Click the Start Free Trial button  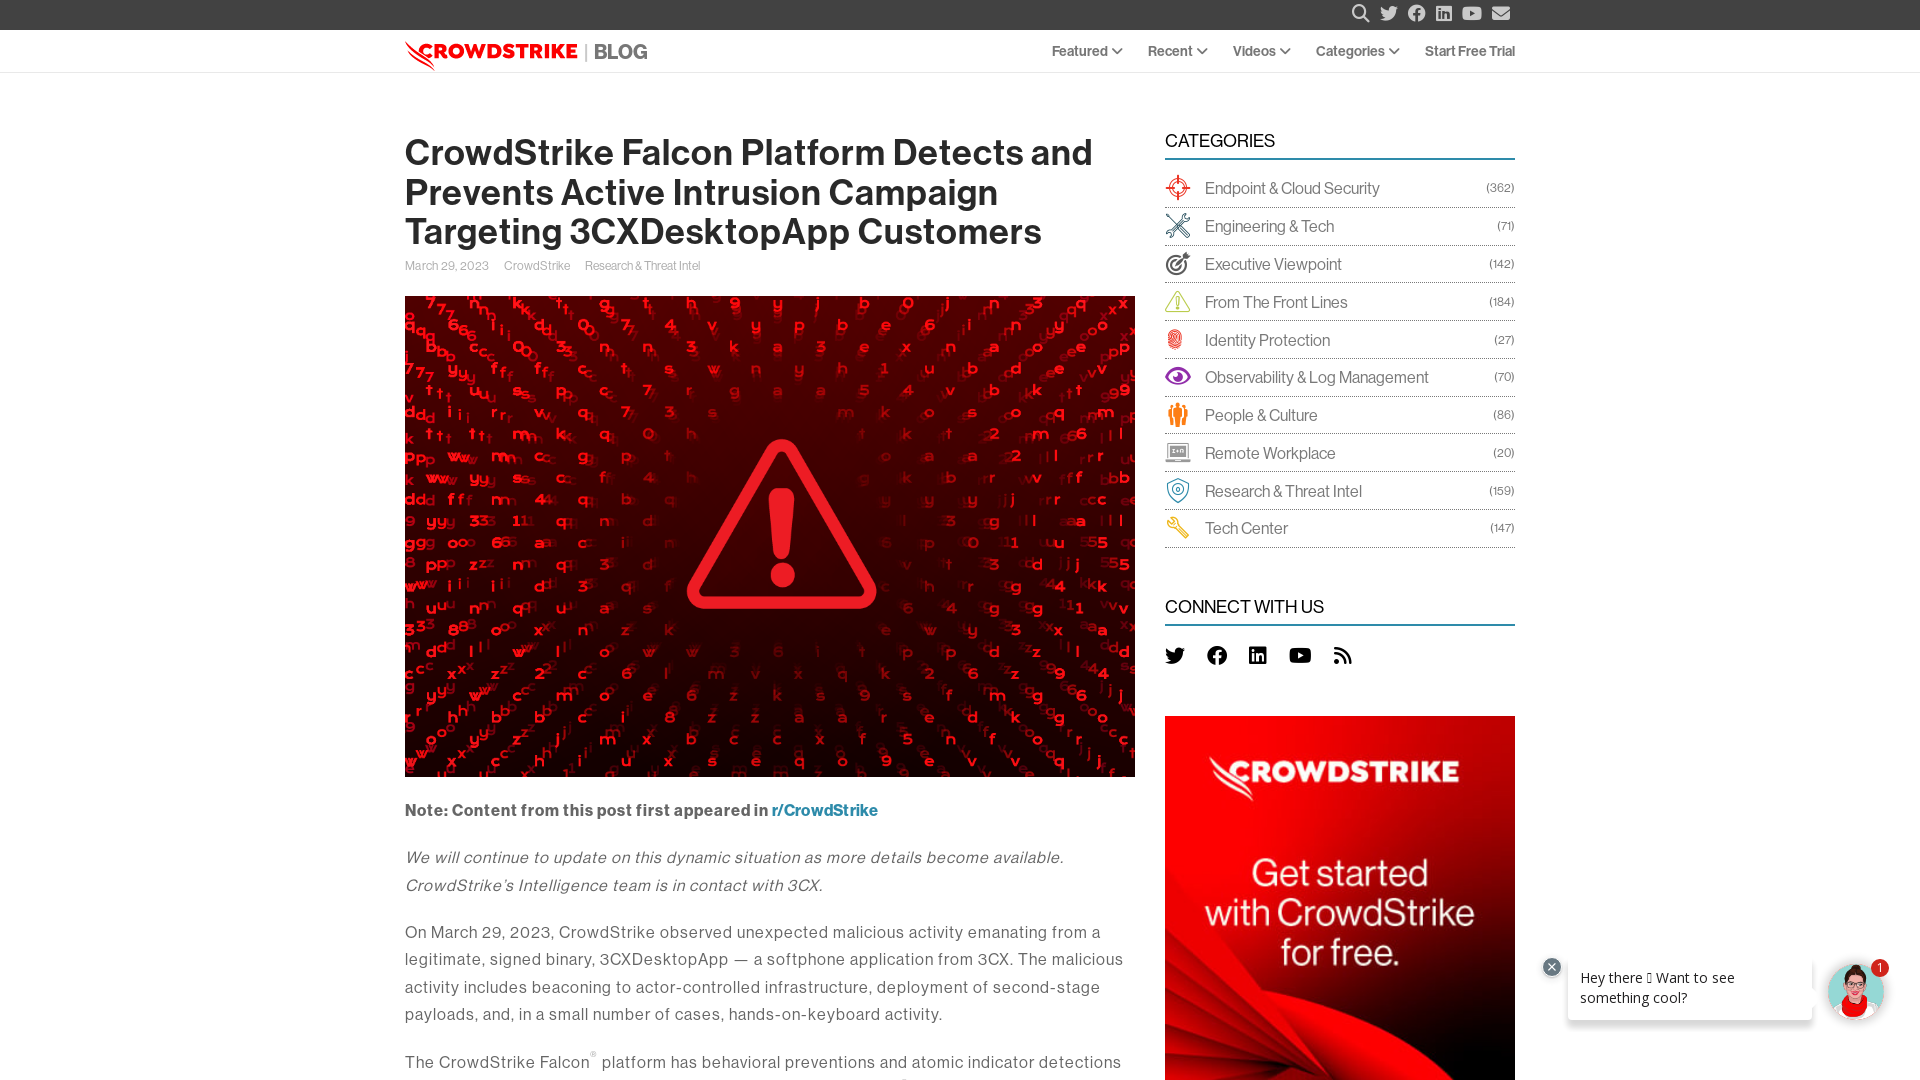click(1469, 50)
